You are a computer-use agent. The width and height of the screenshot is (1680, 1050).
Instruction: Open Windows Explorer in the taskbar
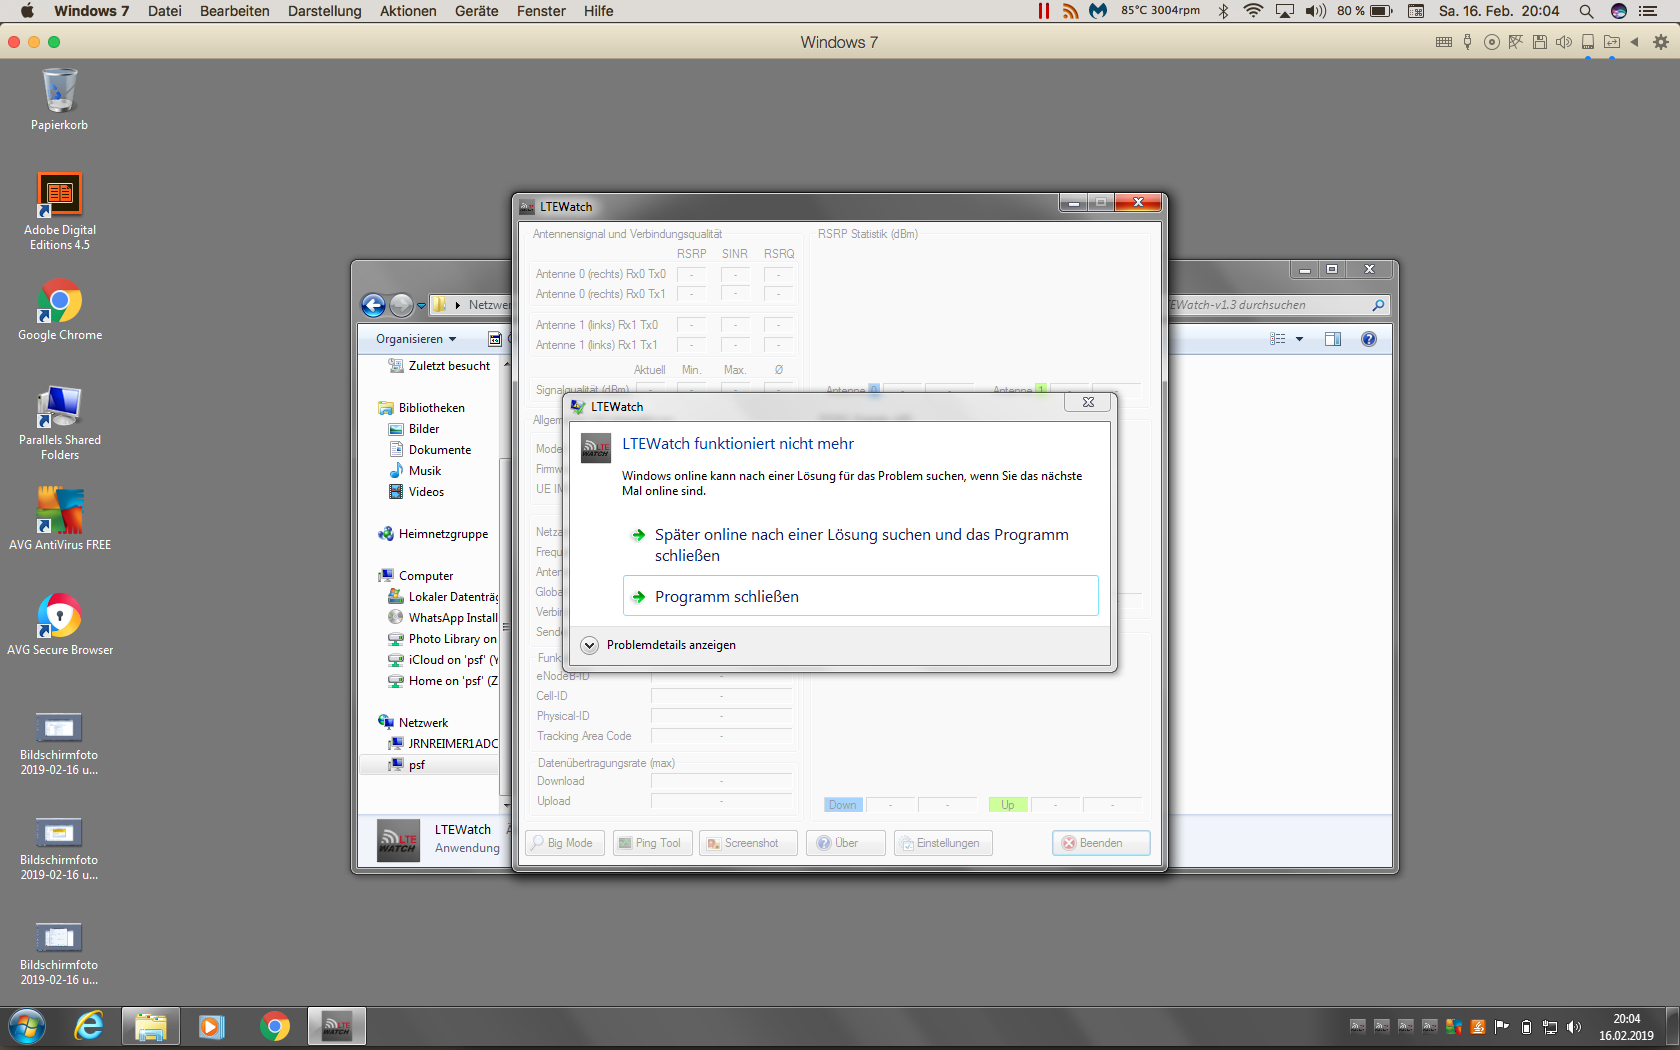click(x=151, y=1027)
